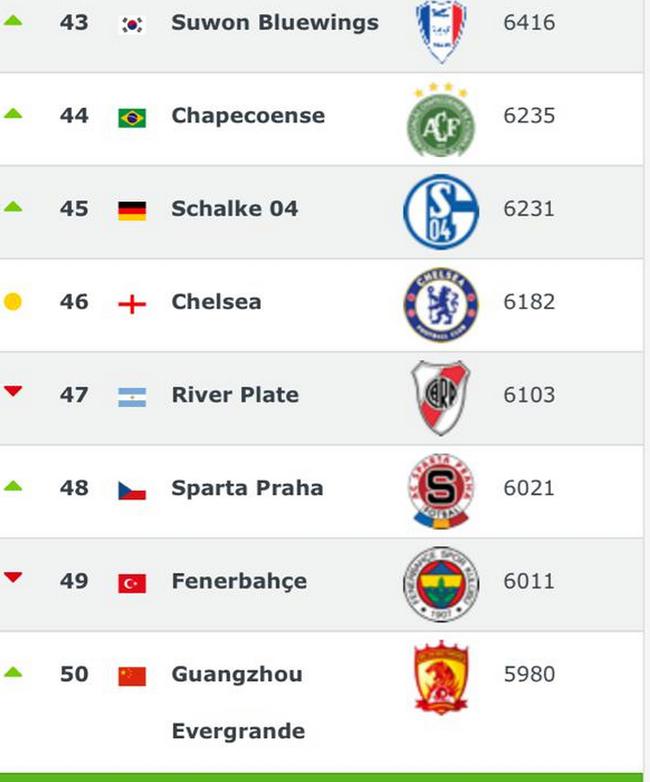Click the Argentina flag beside River Plate
Screen dimensions: 650x782
click(x=132, y=397)
